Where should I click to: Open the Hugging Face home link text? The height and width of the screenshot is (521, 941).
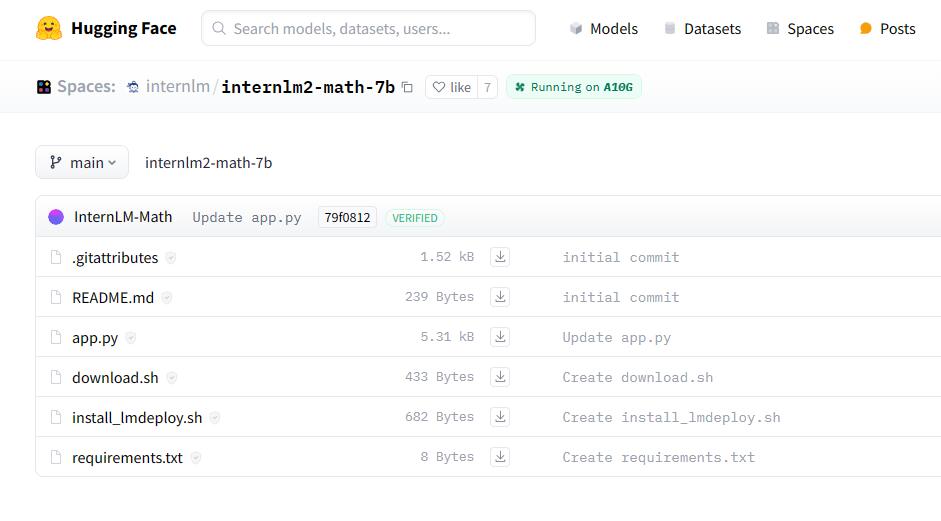[x=124, y=28]
